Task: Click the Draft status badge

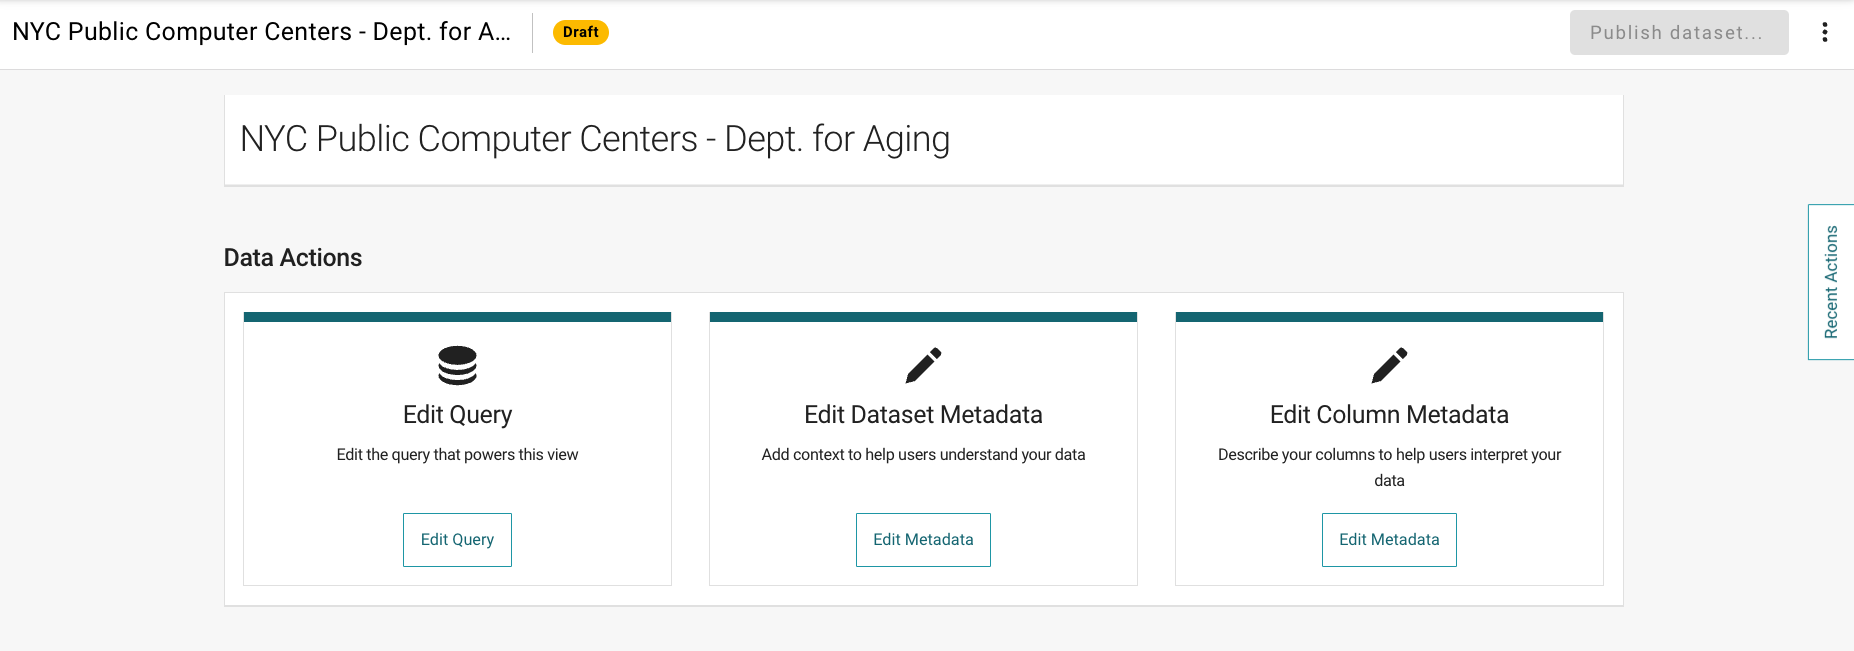Action: [581, 32]
